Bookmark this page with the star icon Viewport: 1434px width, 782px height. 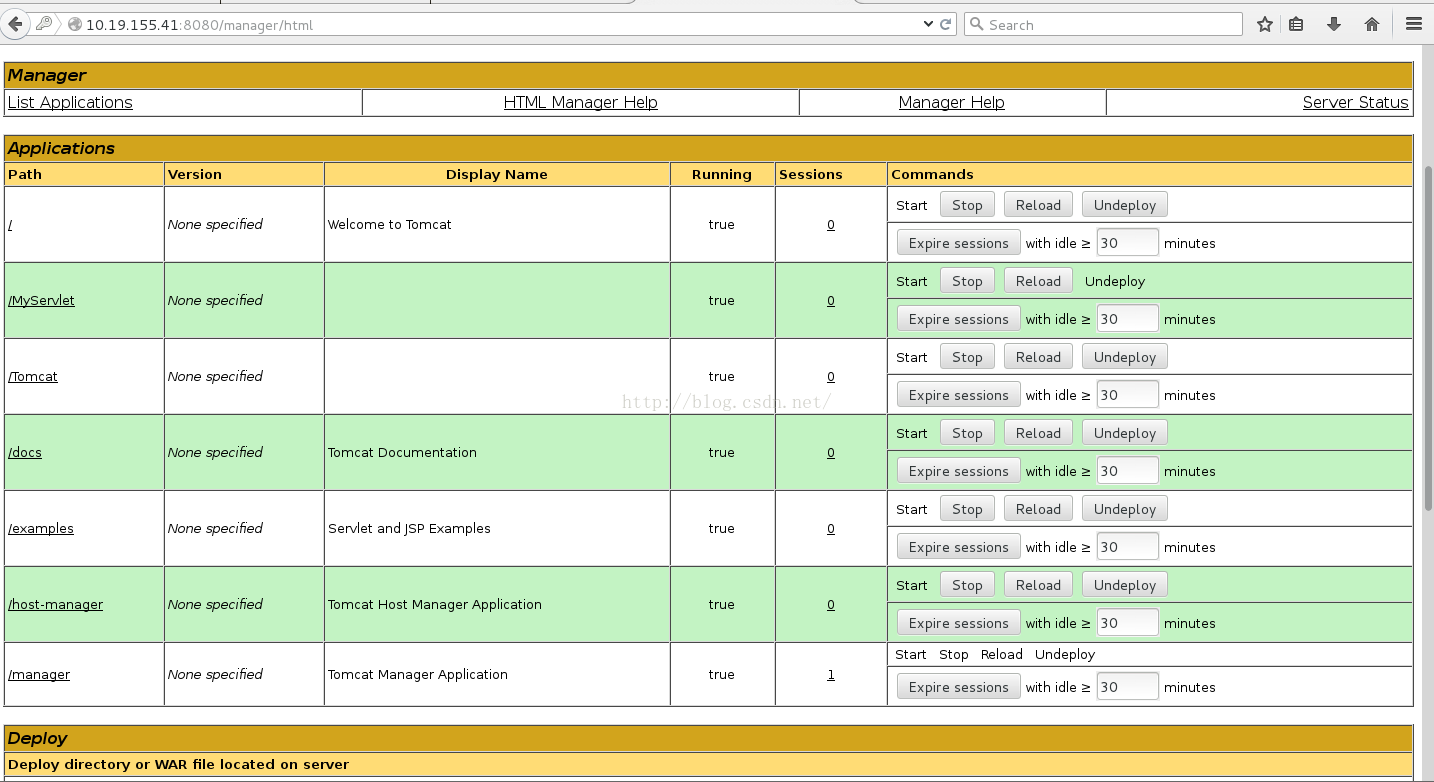point(1265,24)
